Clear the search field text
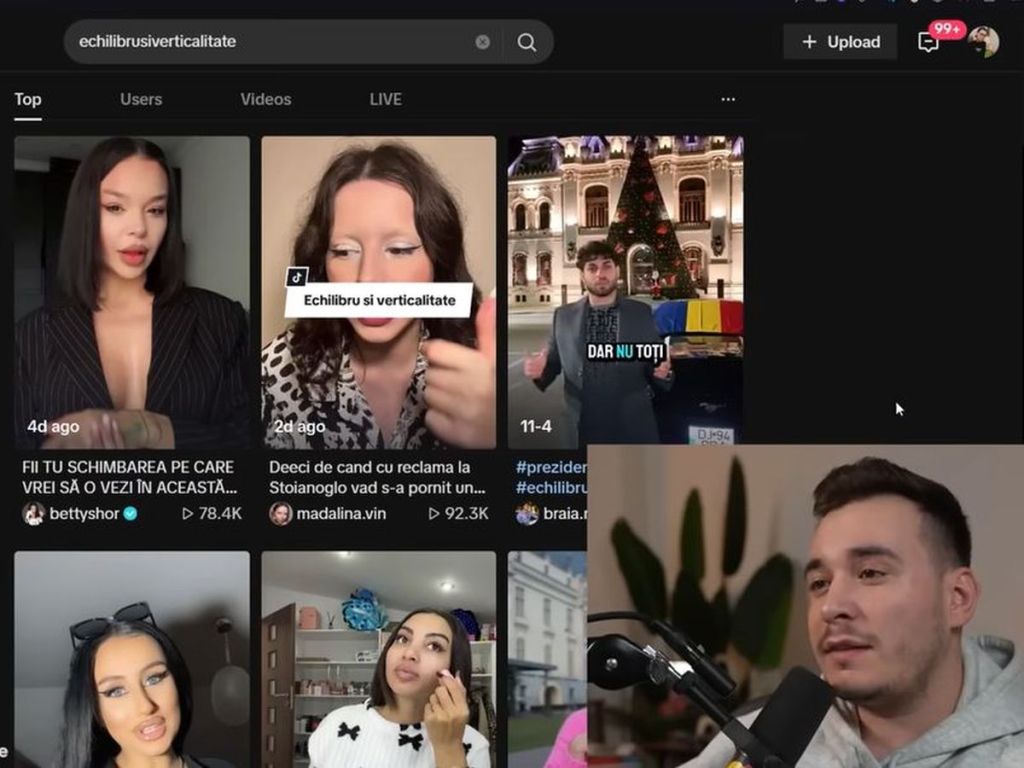 (x=483, y=42)
